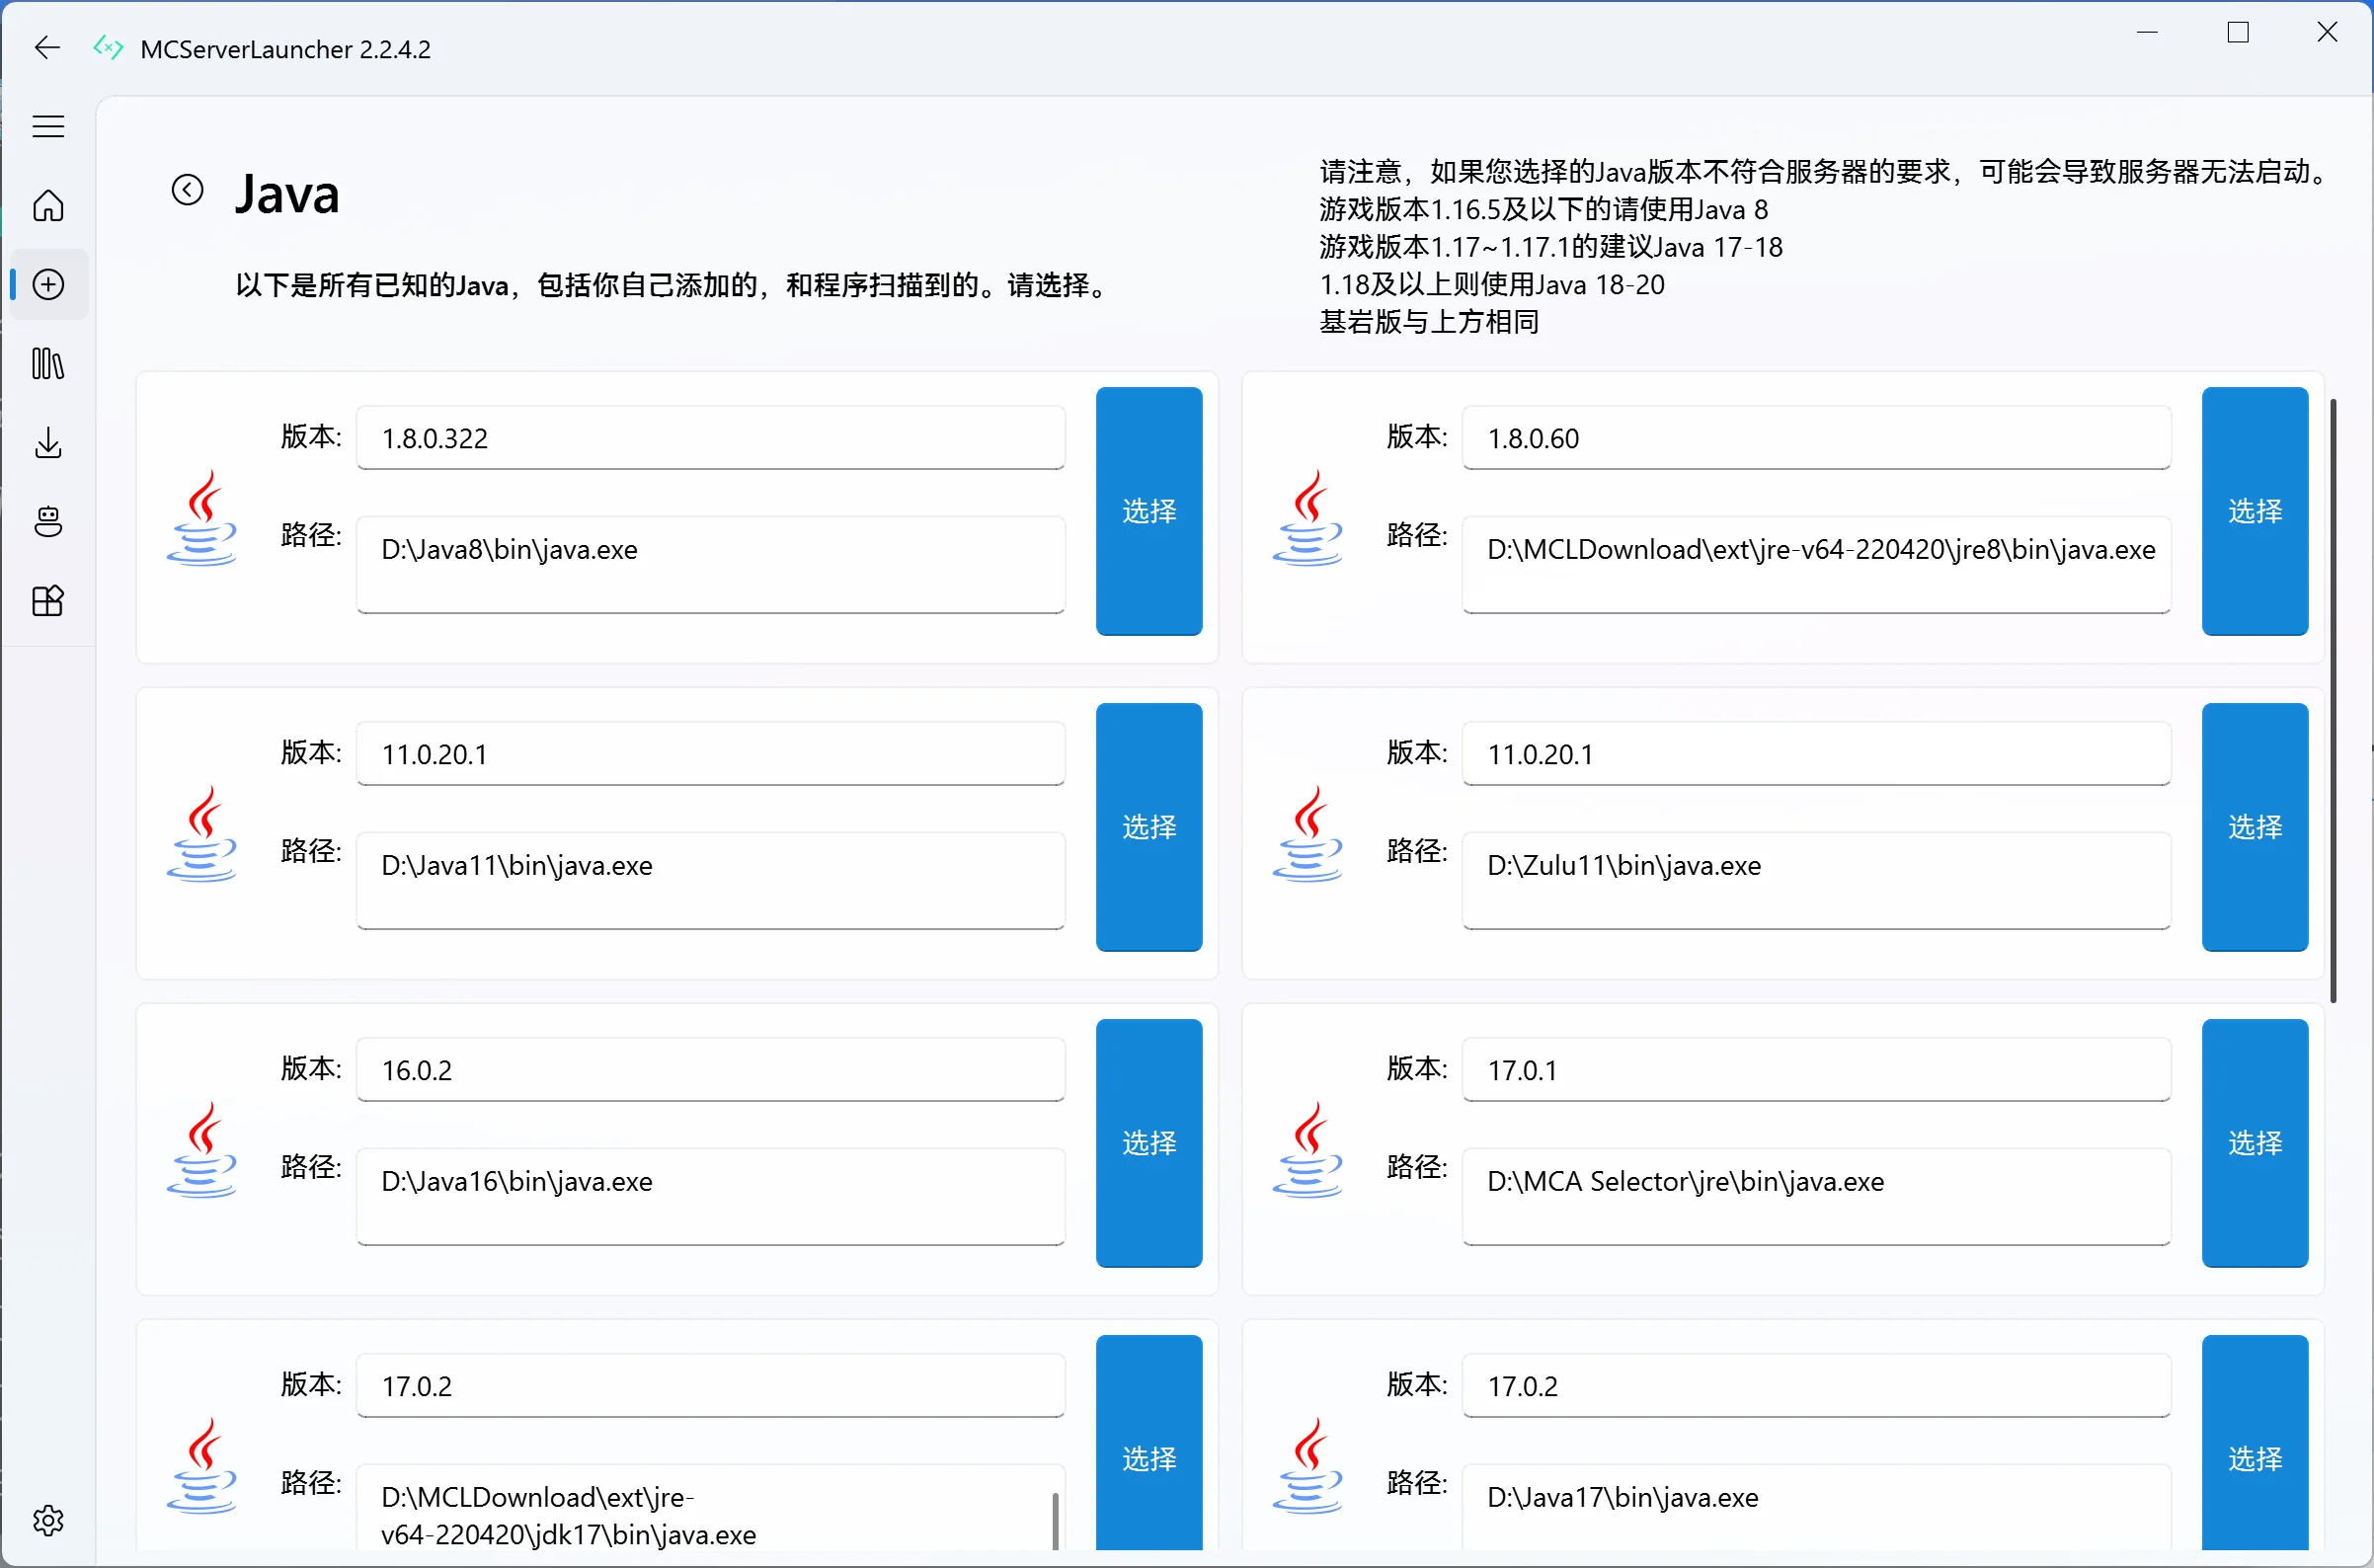This screenshot has height=1568, width=2374.
Task: Open the home page from the sidebar
Action: click(47, 205)
